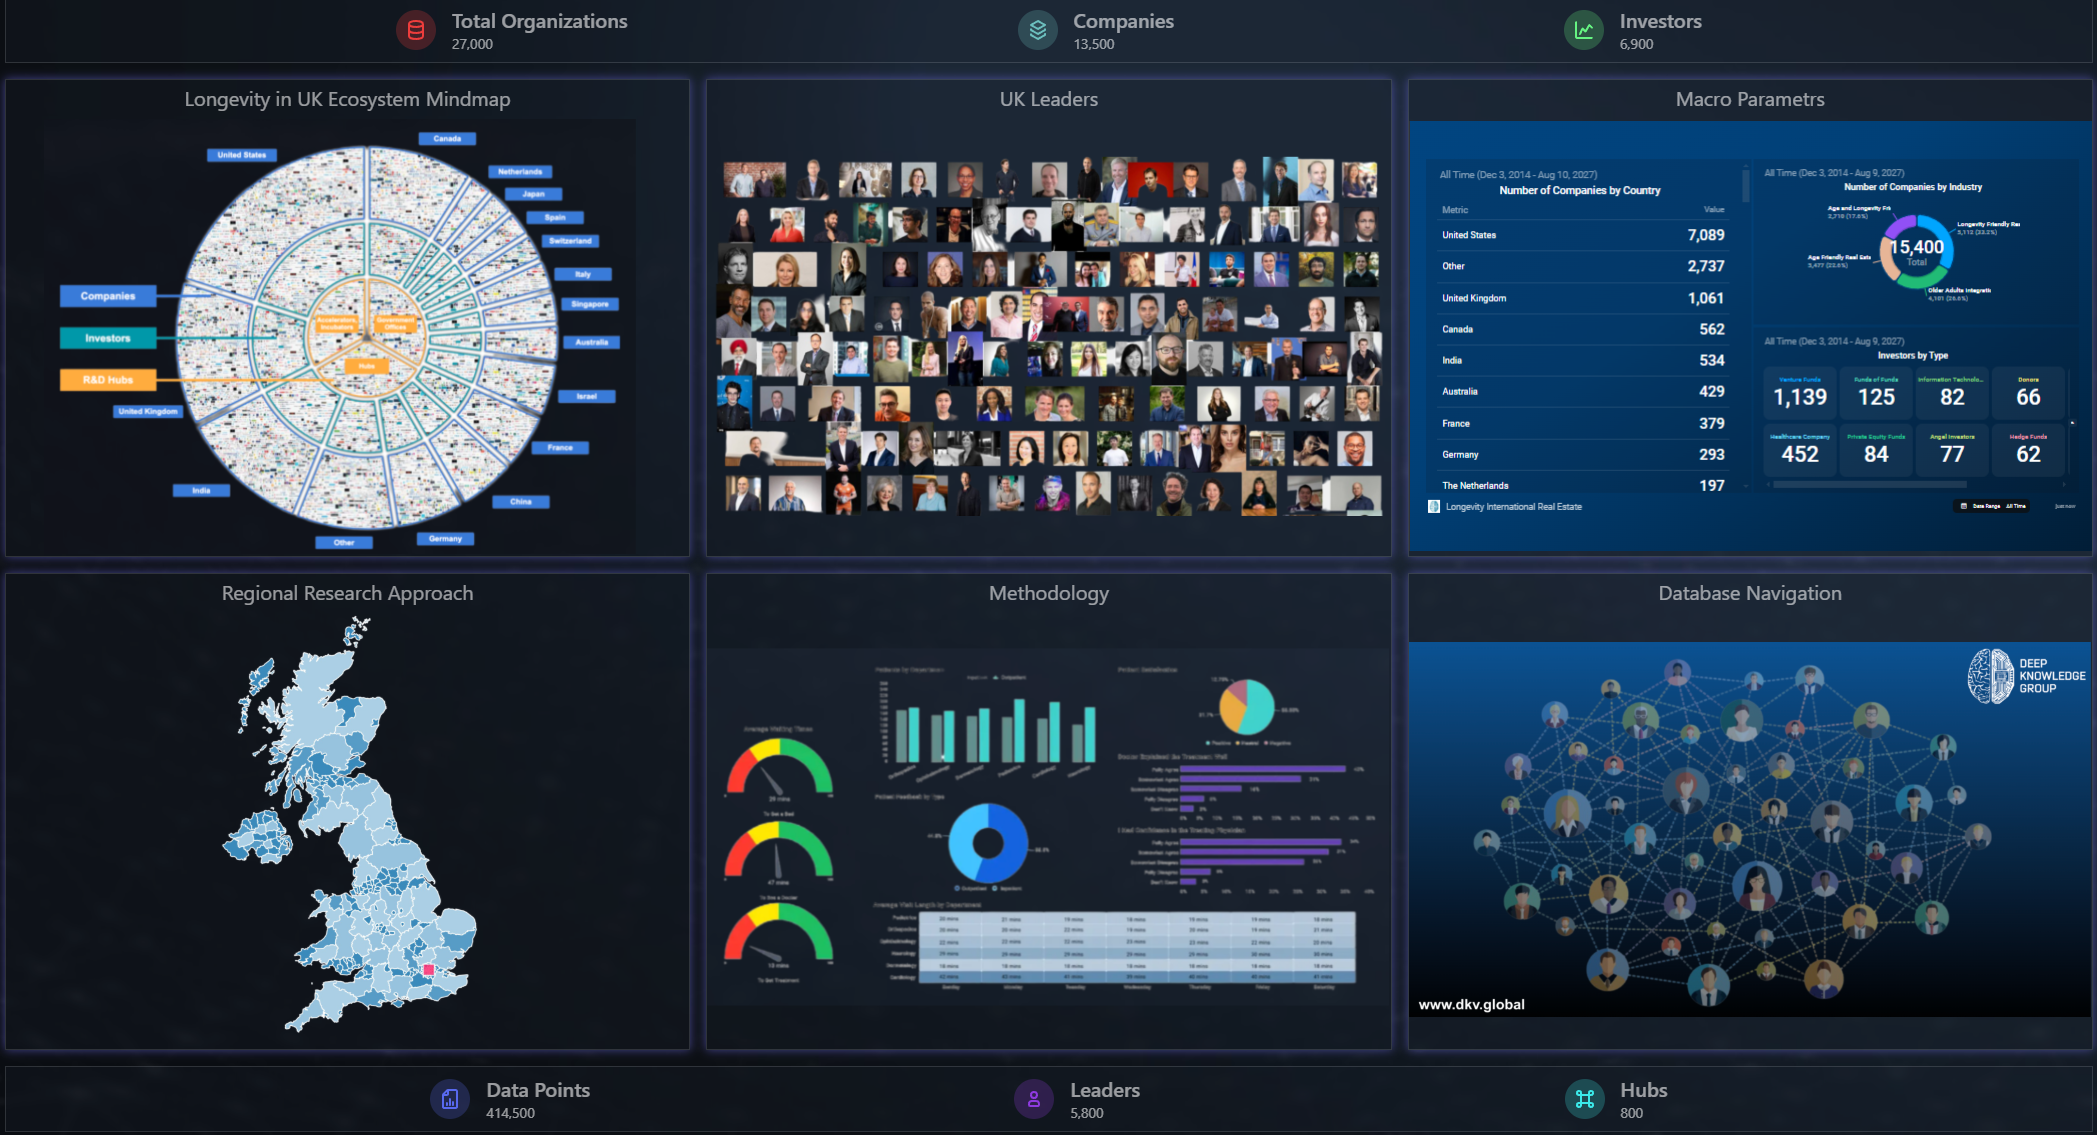The width and height of the screenshot is (2097, 1135).
Task: Click the Deep Knowledge Group brain logo
Action: (1990, 676)
